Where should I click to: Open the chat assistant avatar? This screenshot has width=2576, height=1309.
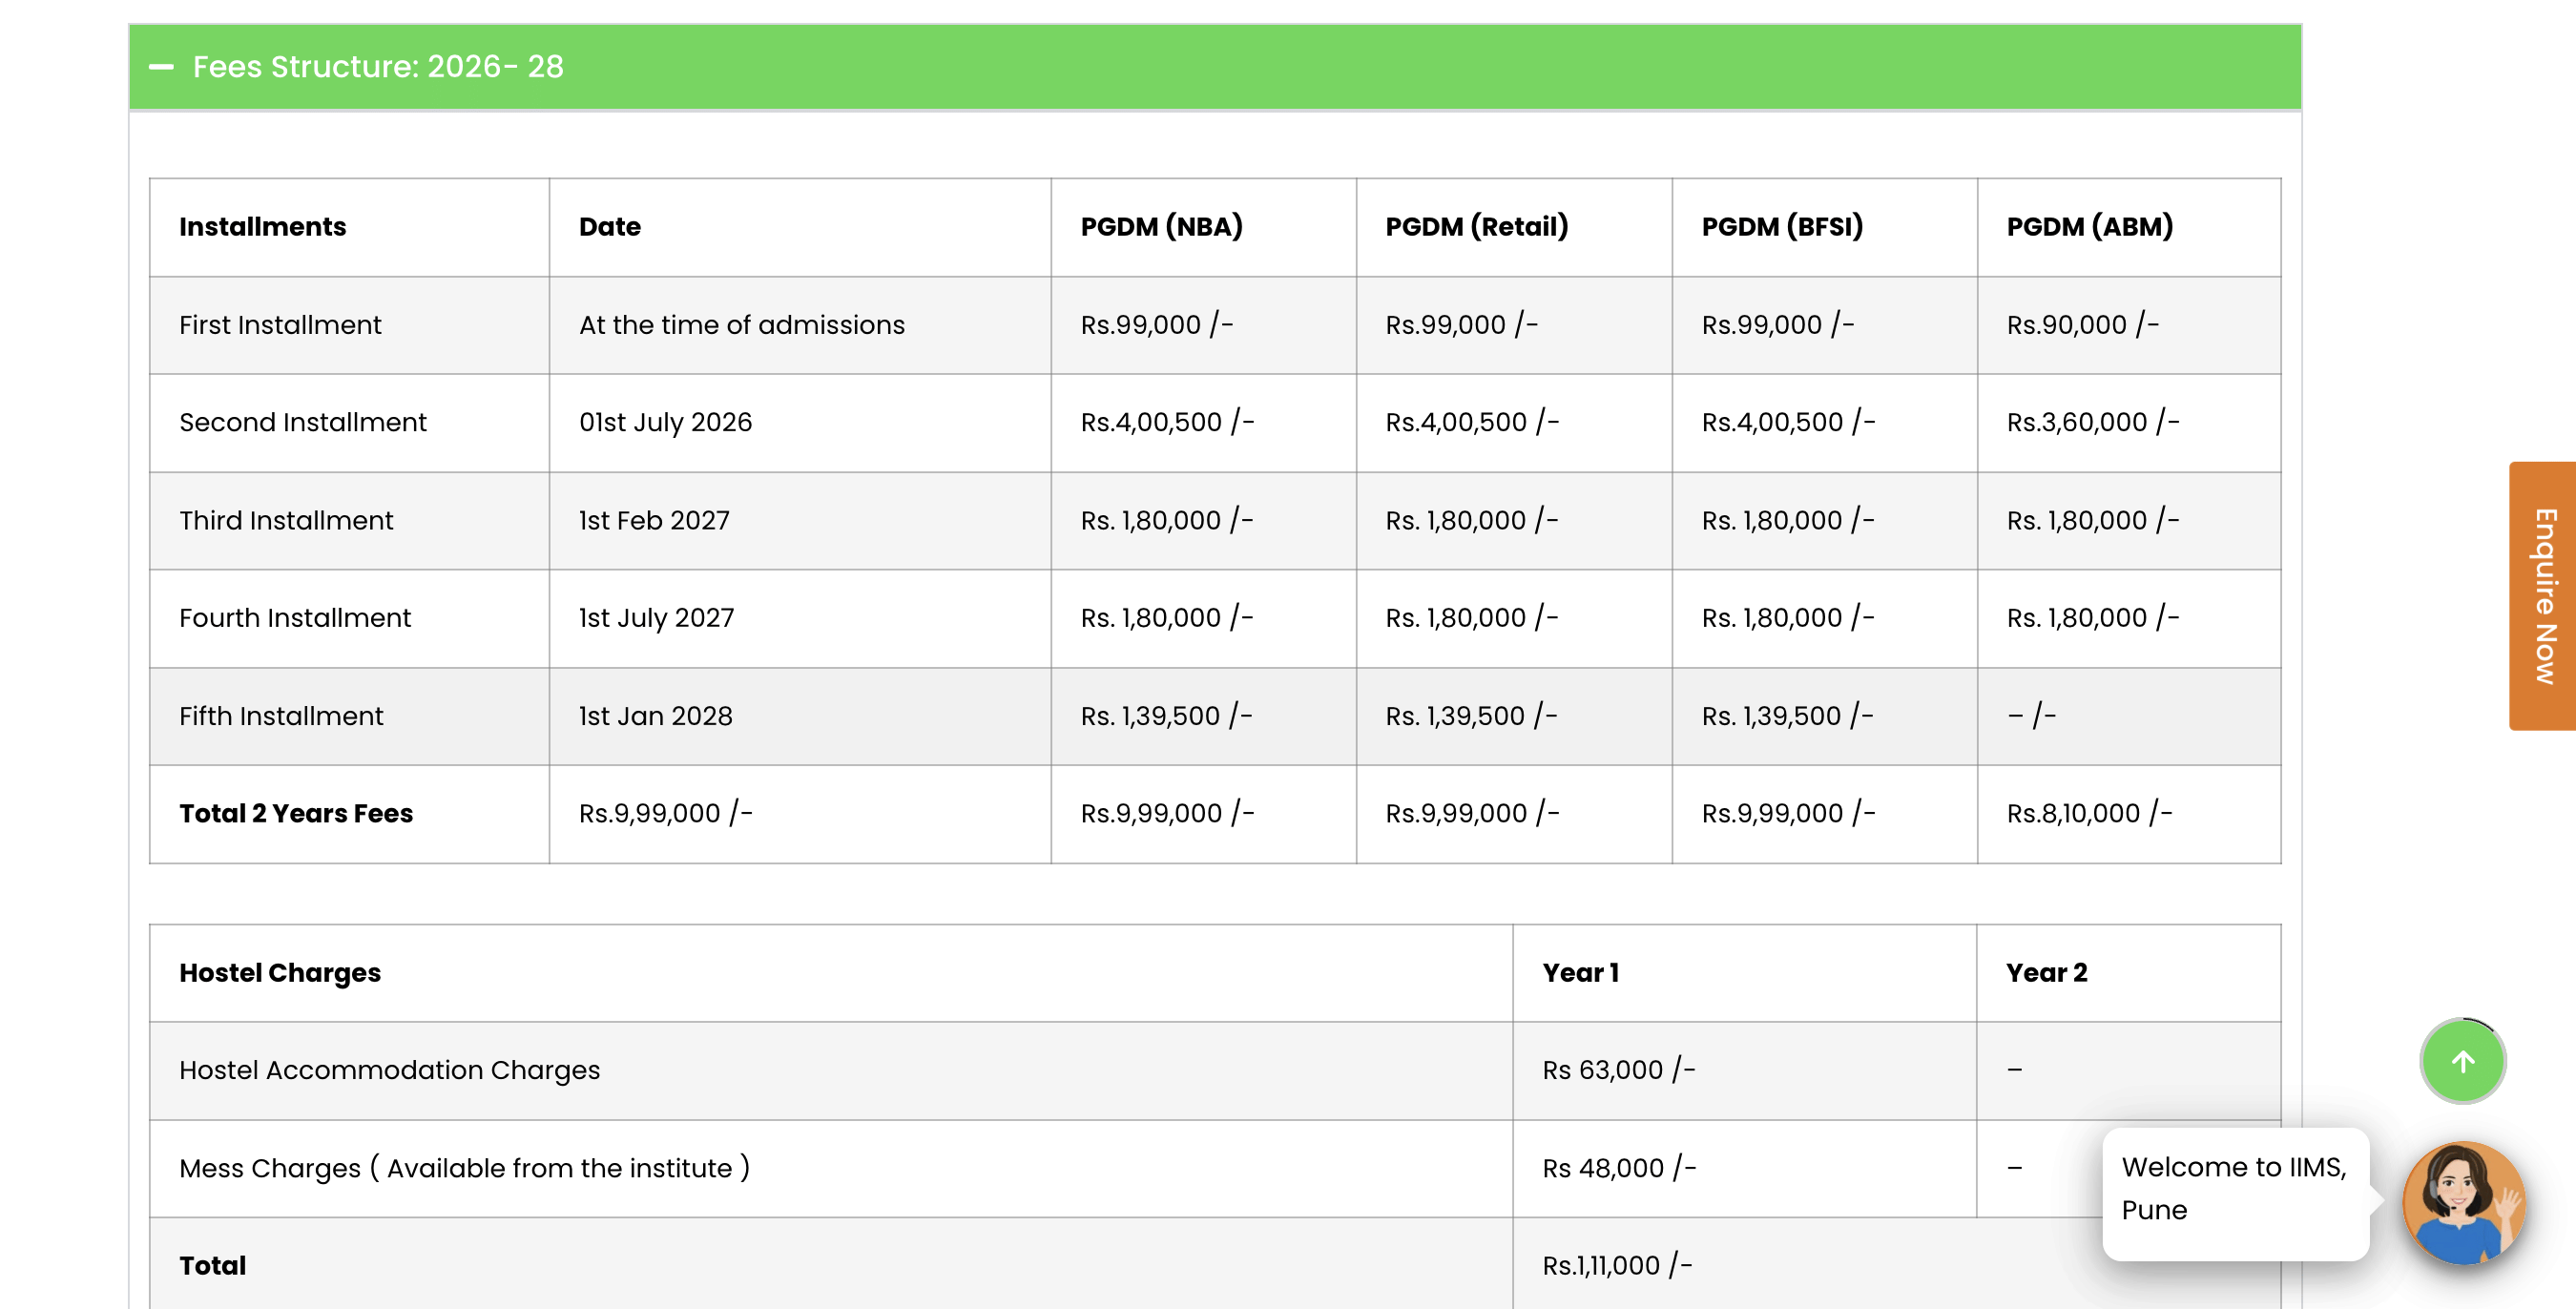2462,1202
